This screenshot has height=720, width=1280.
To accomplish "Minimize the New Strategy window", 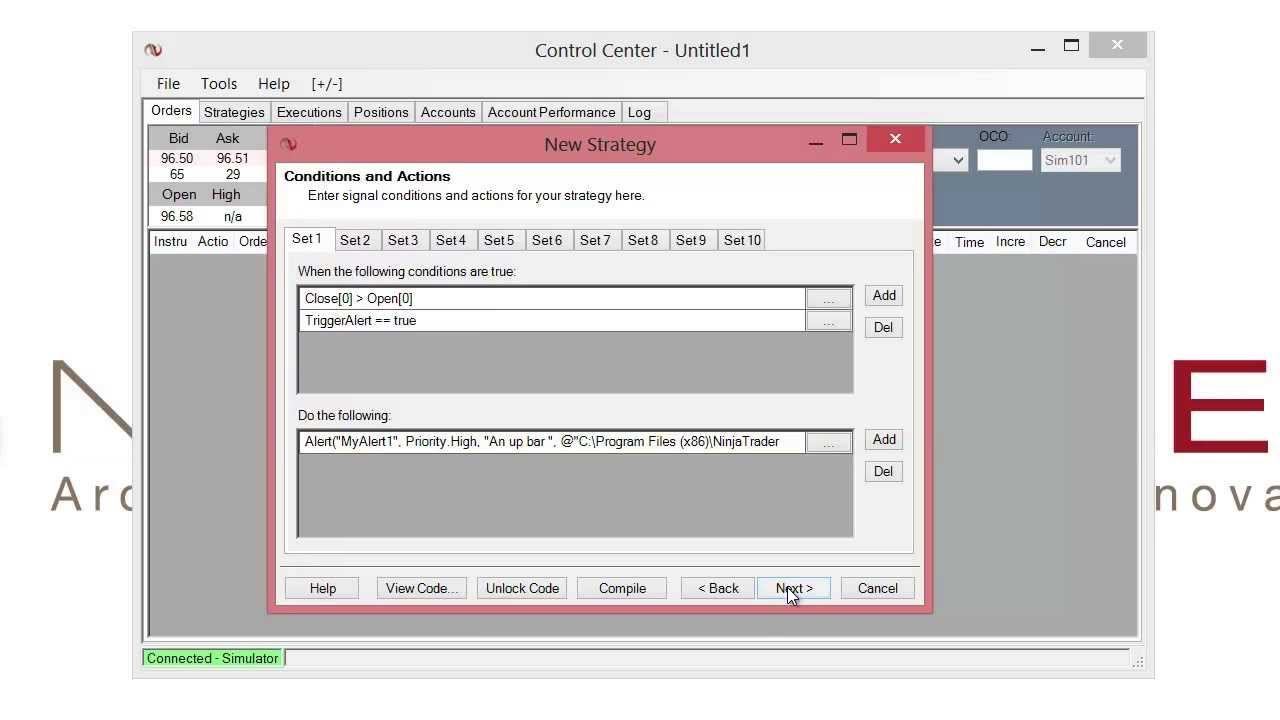I will 816,142.
